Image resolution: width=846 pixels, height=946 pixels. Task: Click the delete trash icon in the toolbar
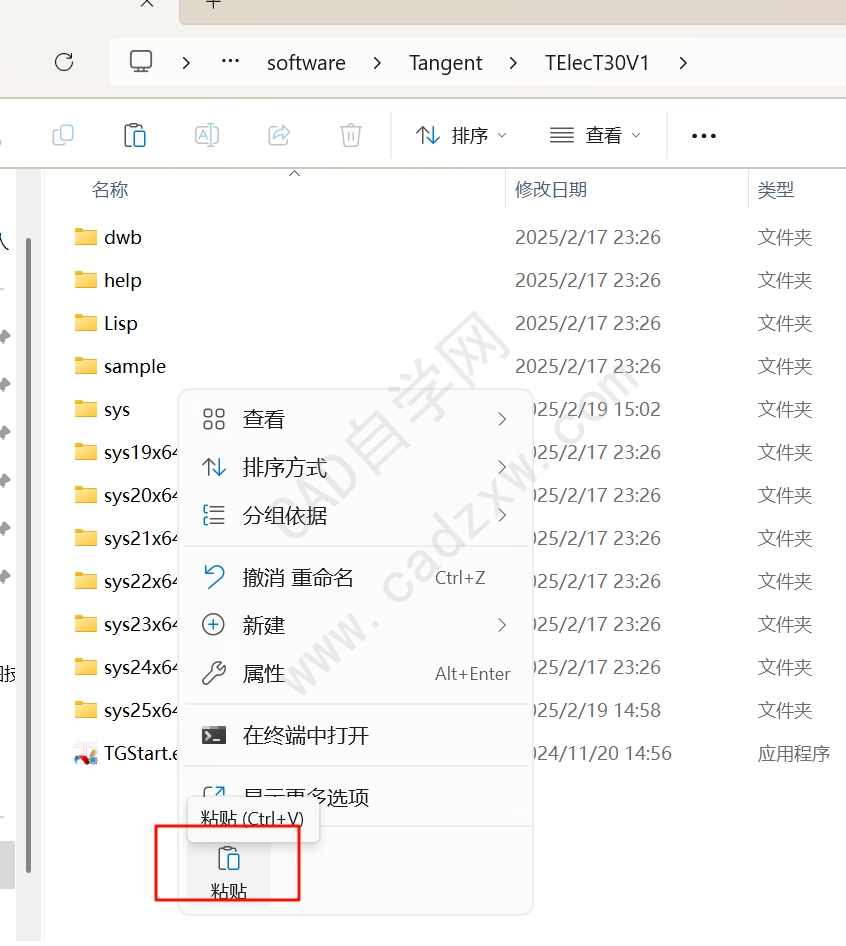pyautogui.click(x=351, y=135)
